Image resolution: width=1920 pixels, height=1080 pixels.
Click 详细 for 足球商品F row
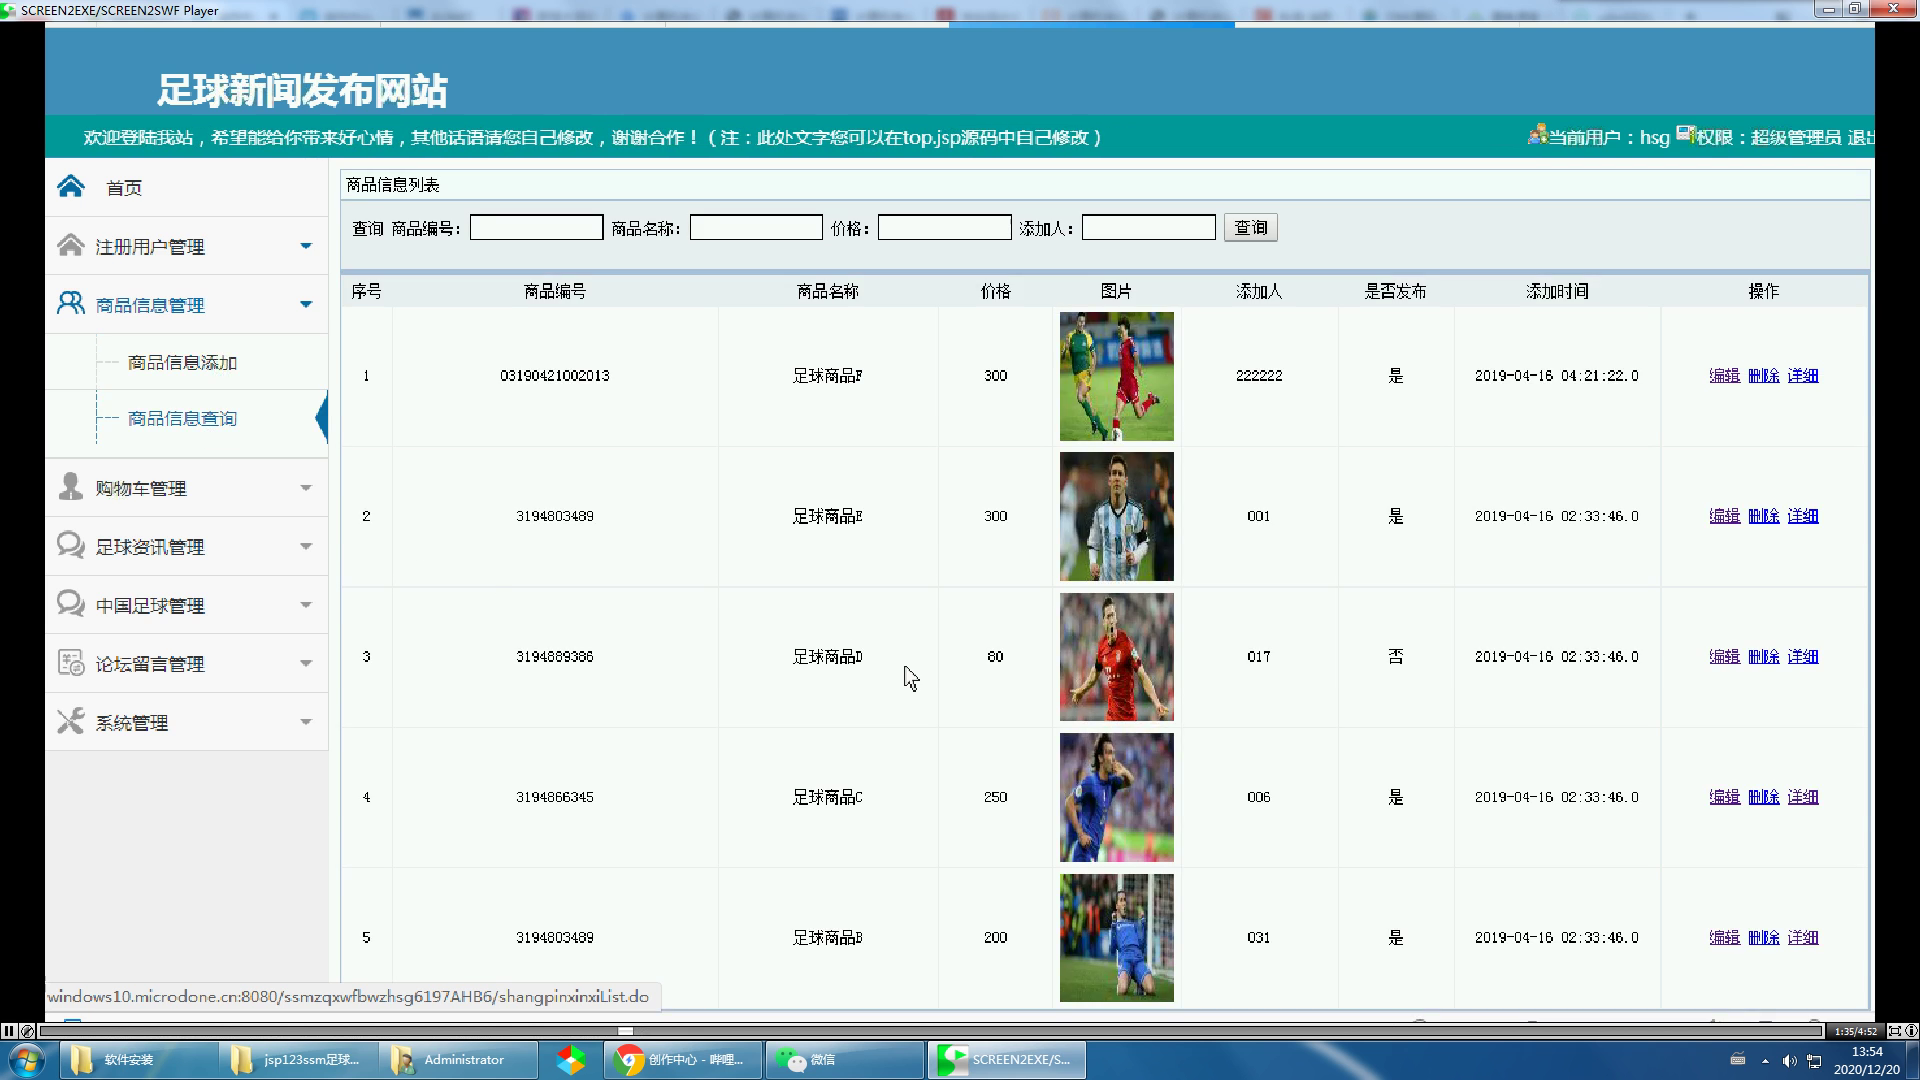[x=1802, y=376]
